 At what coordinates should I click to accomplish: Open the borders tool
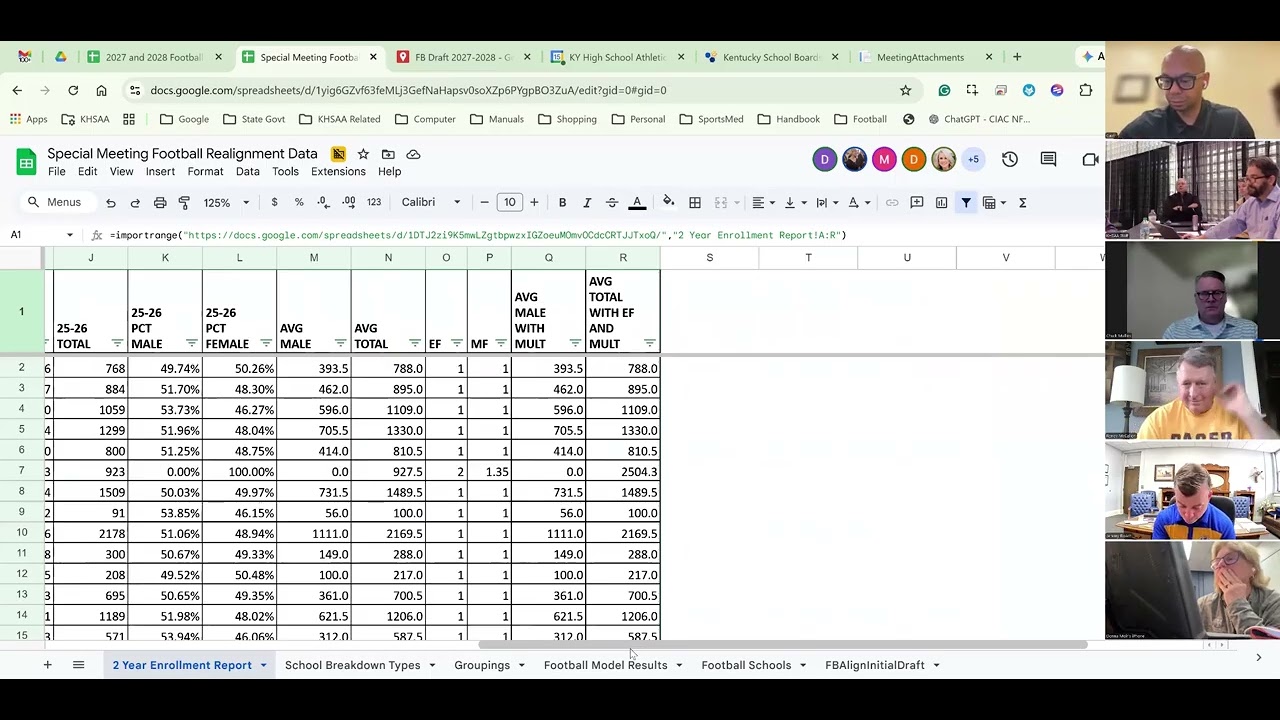click(x=695, y=203)
